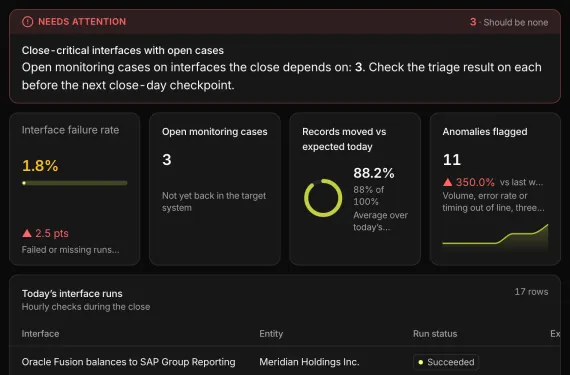Click the 88.2% records value

coord(374,173)
